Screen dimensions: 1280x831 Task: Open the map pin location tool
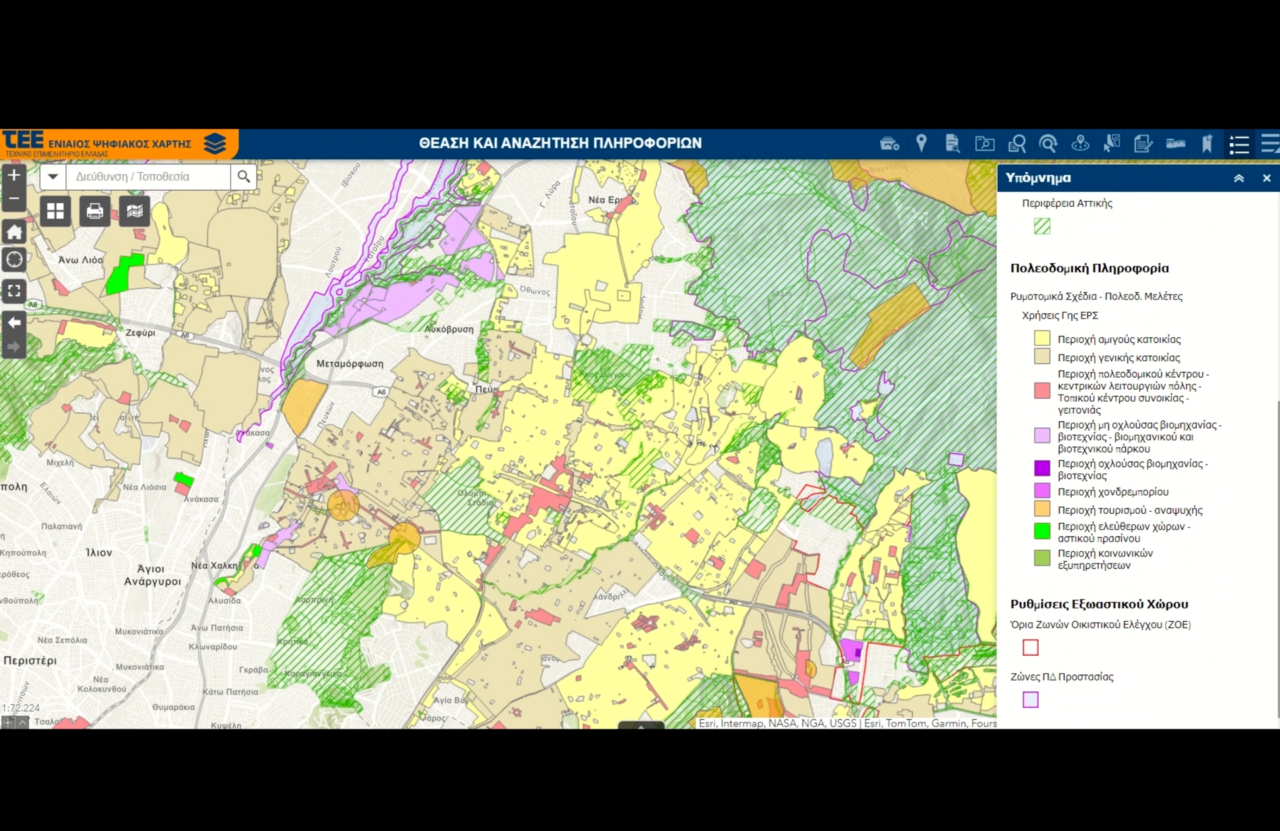point(921,144)
